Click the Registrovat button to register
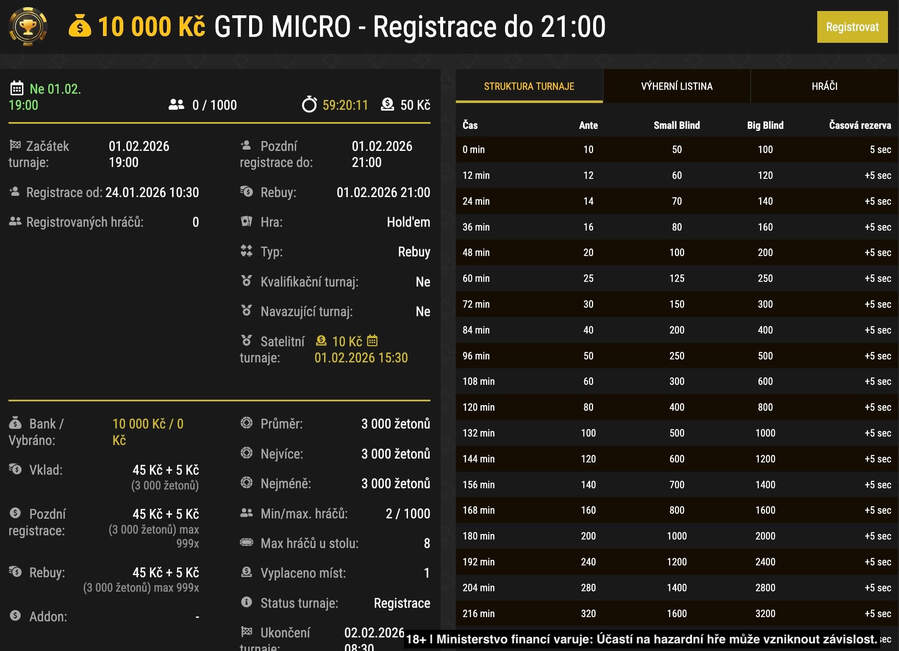 pyautogui.click(x=851, y=27)
